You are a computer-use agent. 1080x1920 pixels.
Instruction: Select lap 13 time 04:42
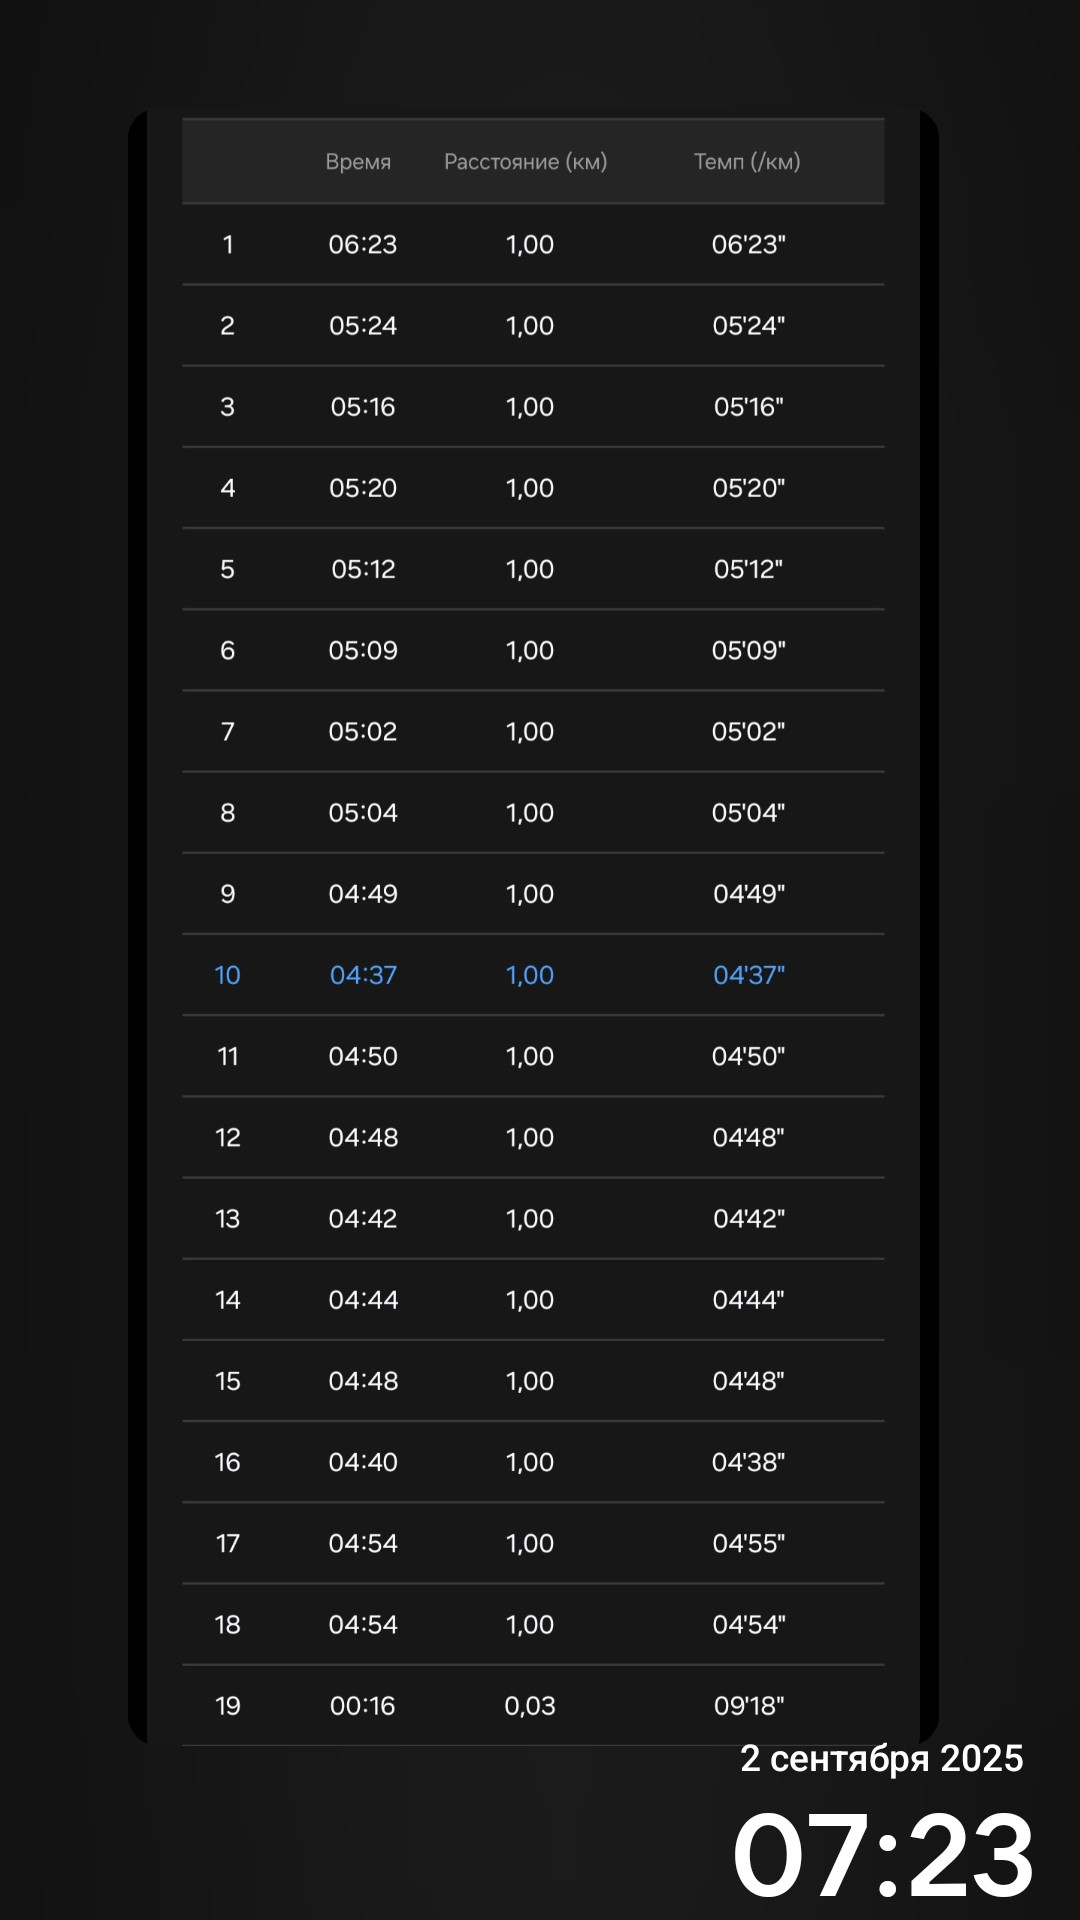pyautogui.click(x=363, y=1219)
